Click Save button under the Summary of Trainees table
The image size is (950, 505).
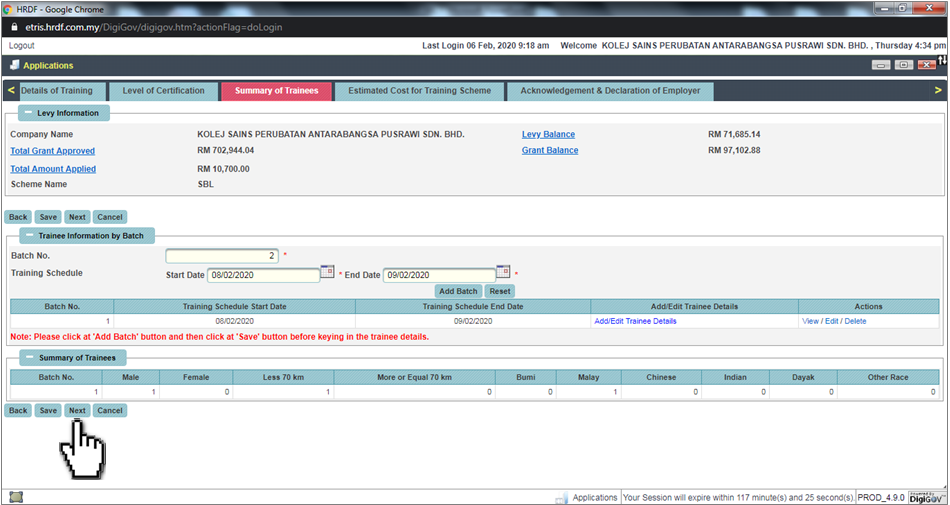click(x=48, y=411)
